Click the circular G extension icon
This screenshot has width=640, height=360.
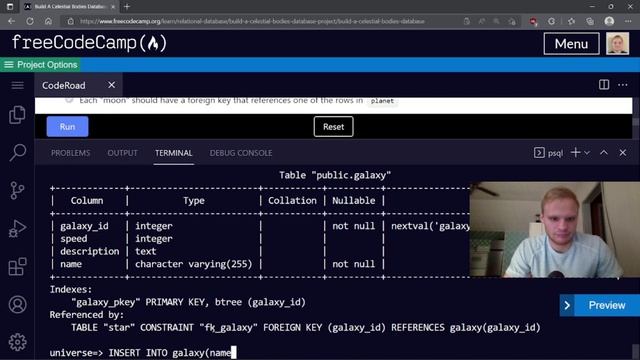(x=551, y=21)
